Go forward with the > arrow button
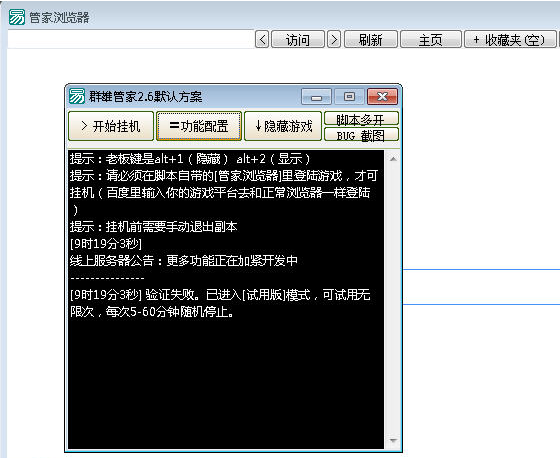Screen dimensions: 560x458 click(334, 39)
